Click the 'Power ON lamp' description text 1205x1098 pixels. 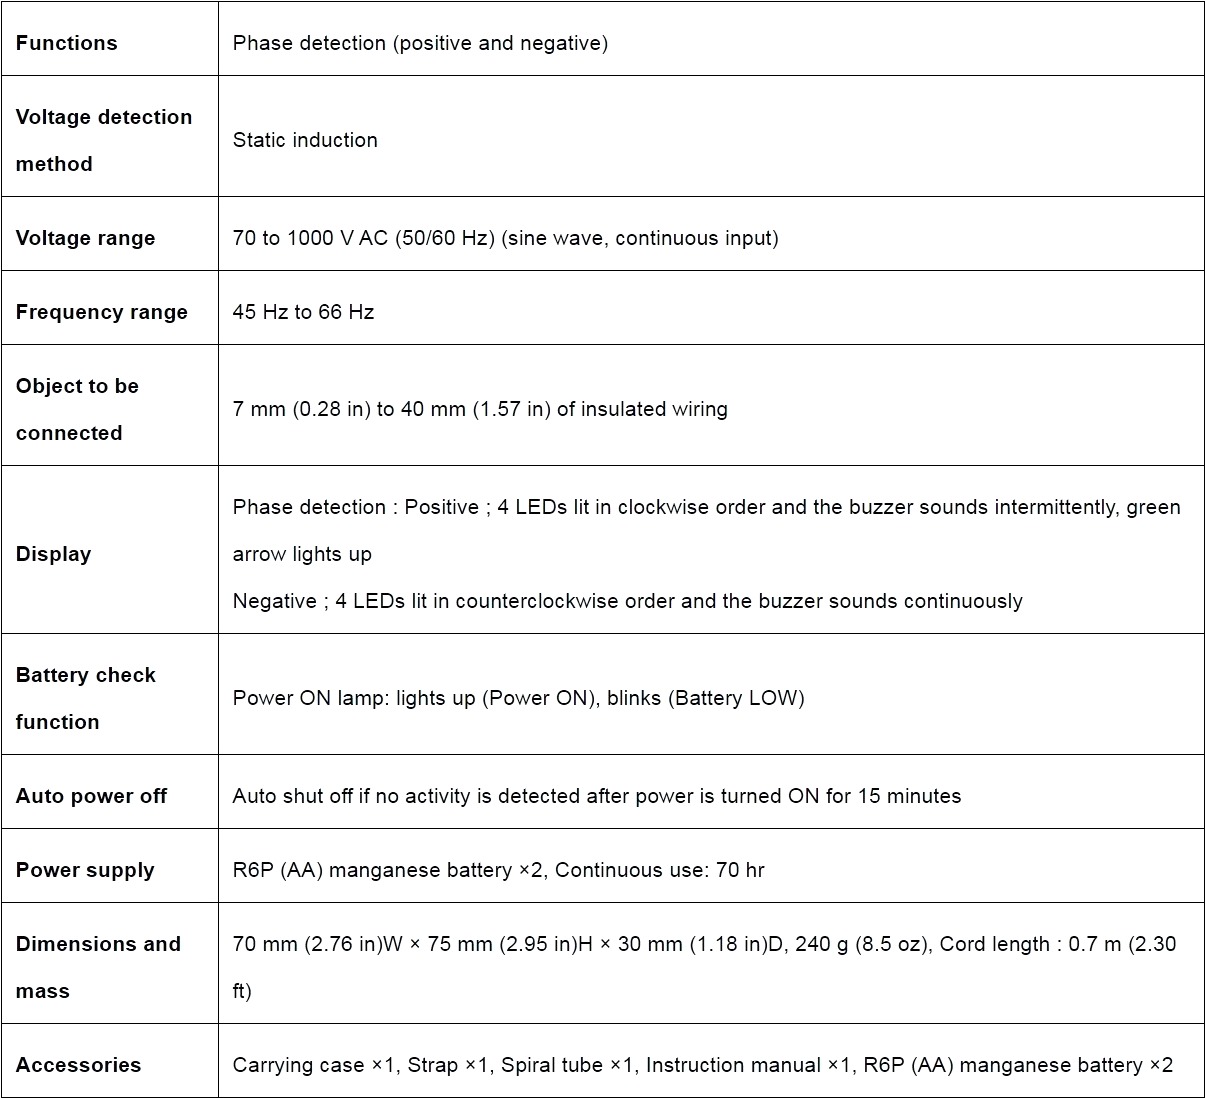point(518,698)
